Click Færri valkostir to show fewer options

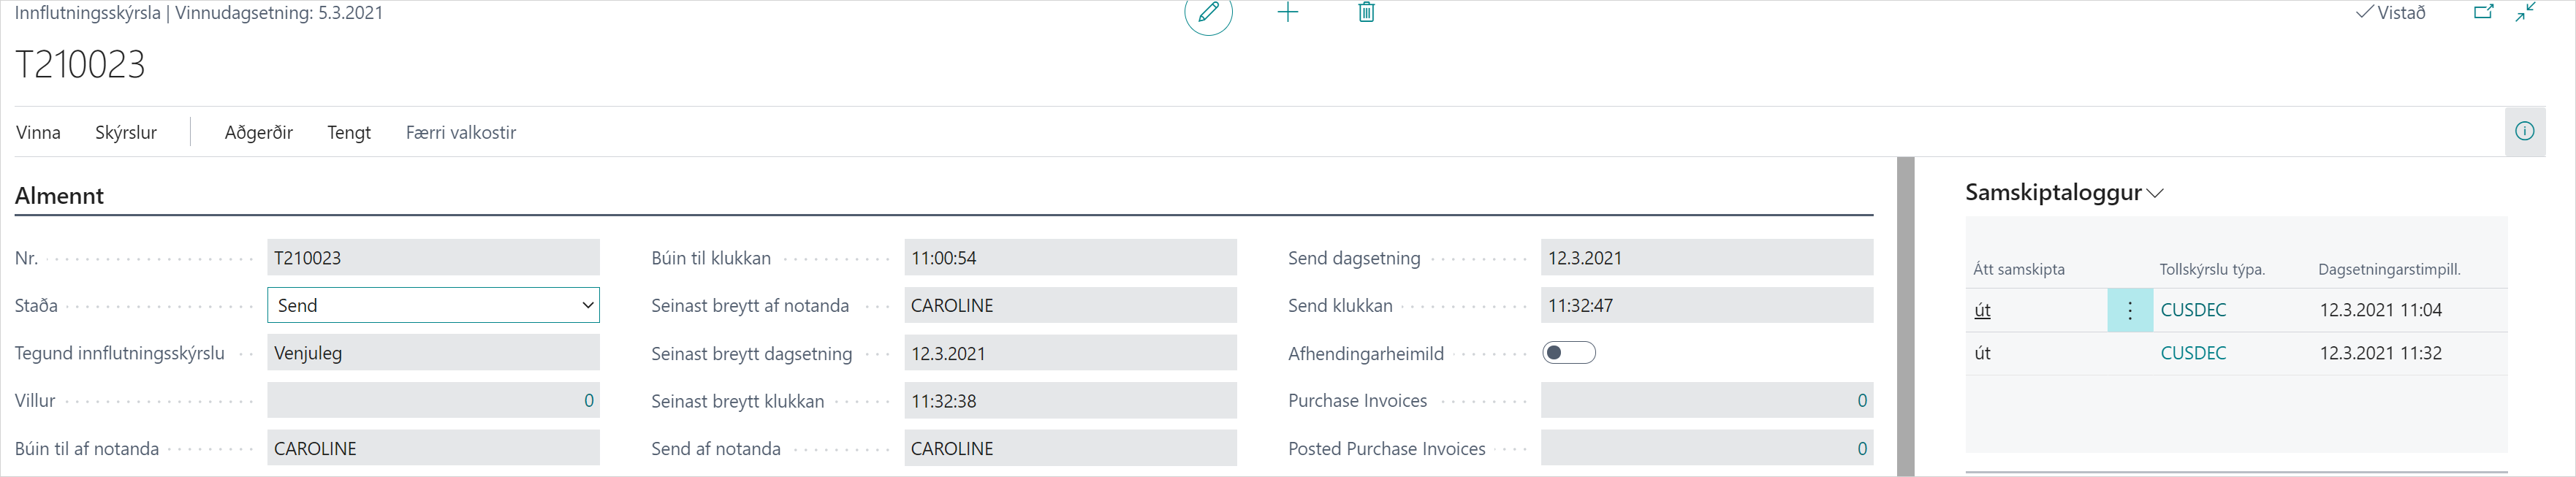(461, 133)
